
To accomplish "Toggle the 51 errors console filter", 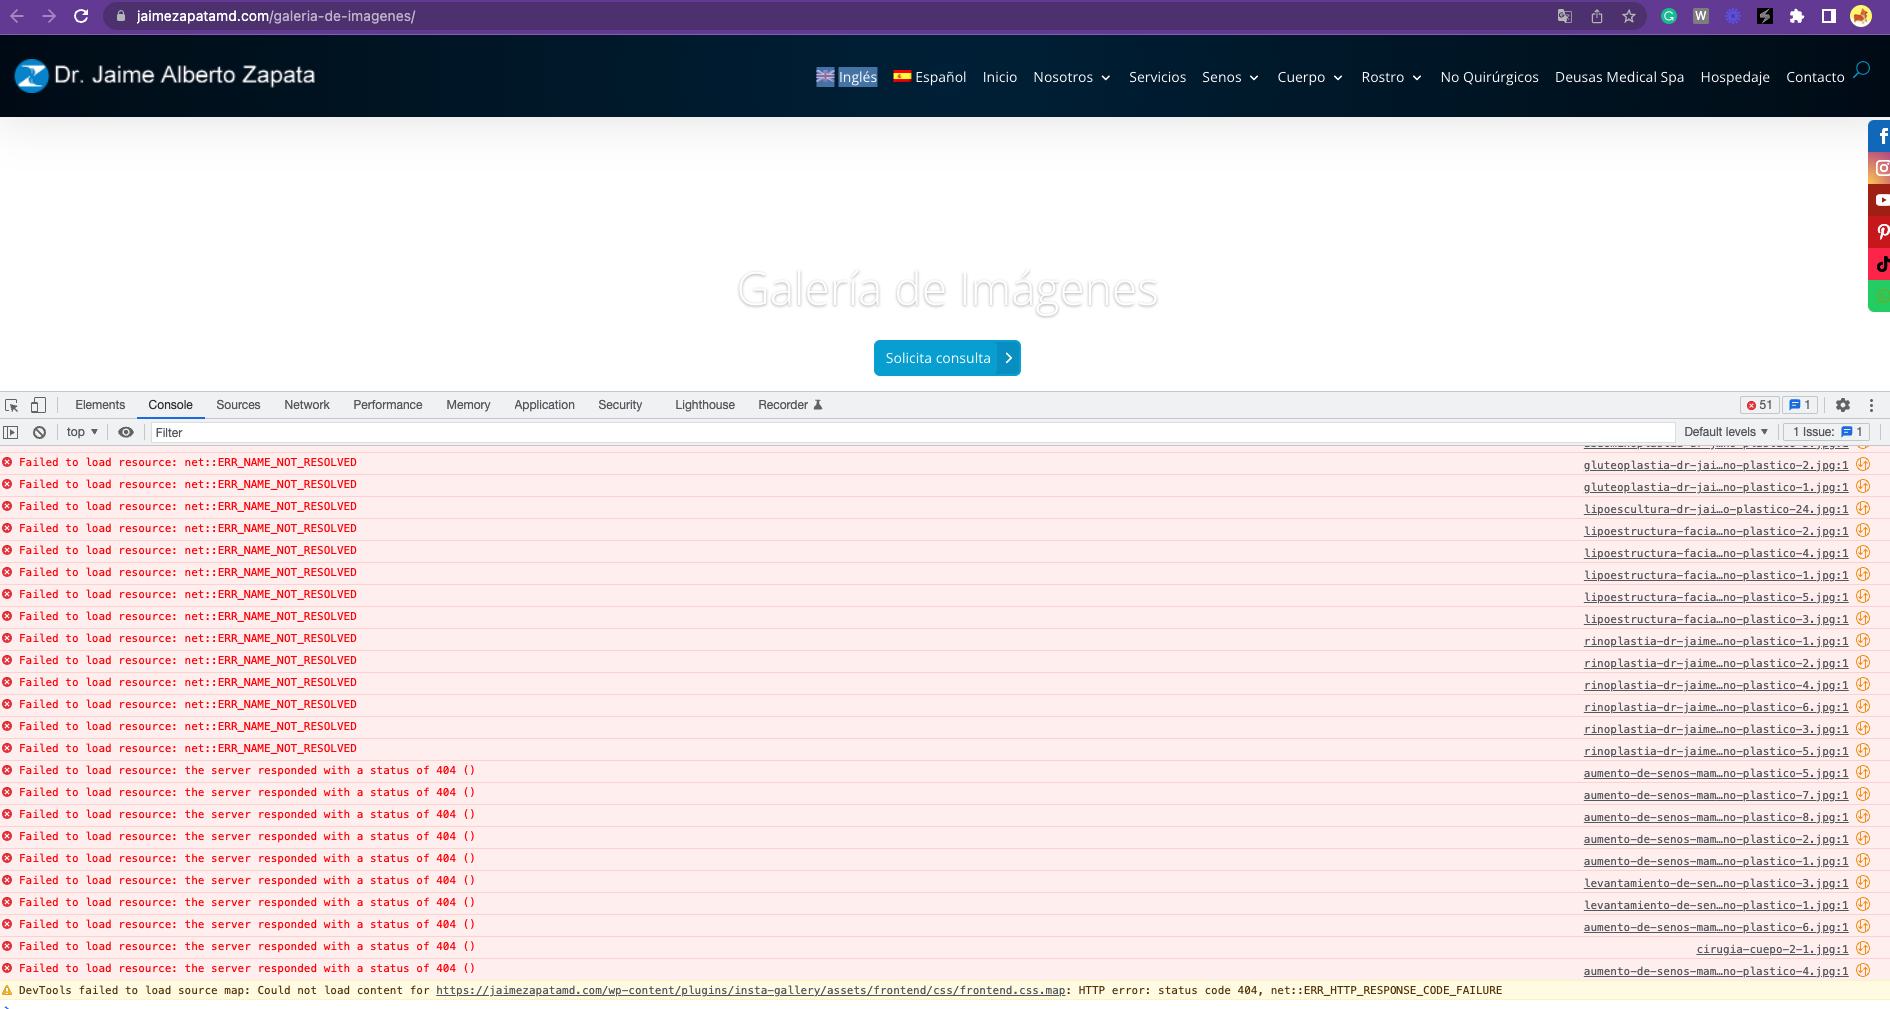I will point(1758,405).
